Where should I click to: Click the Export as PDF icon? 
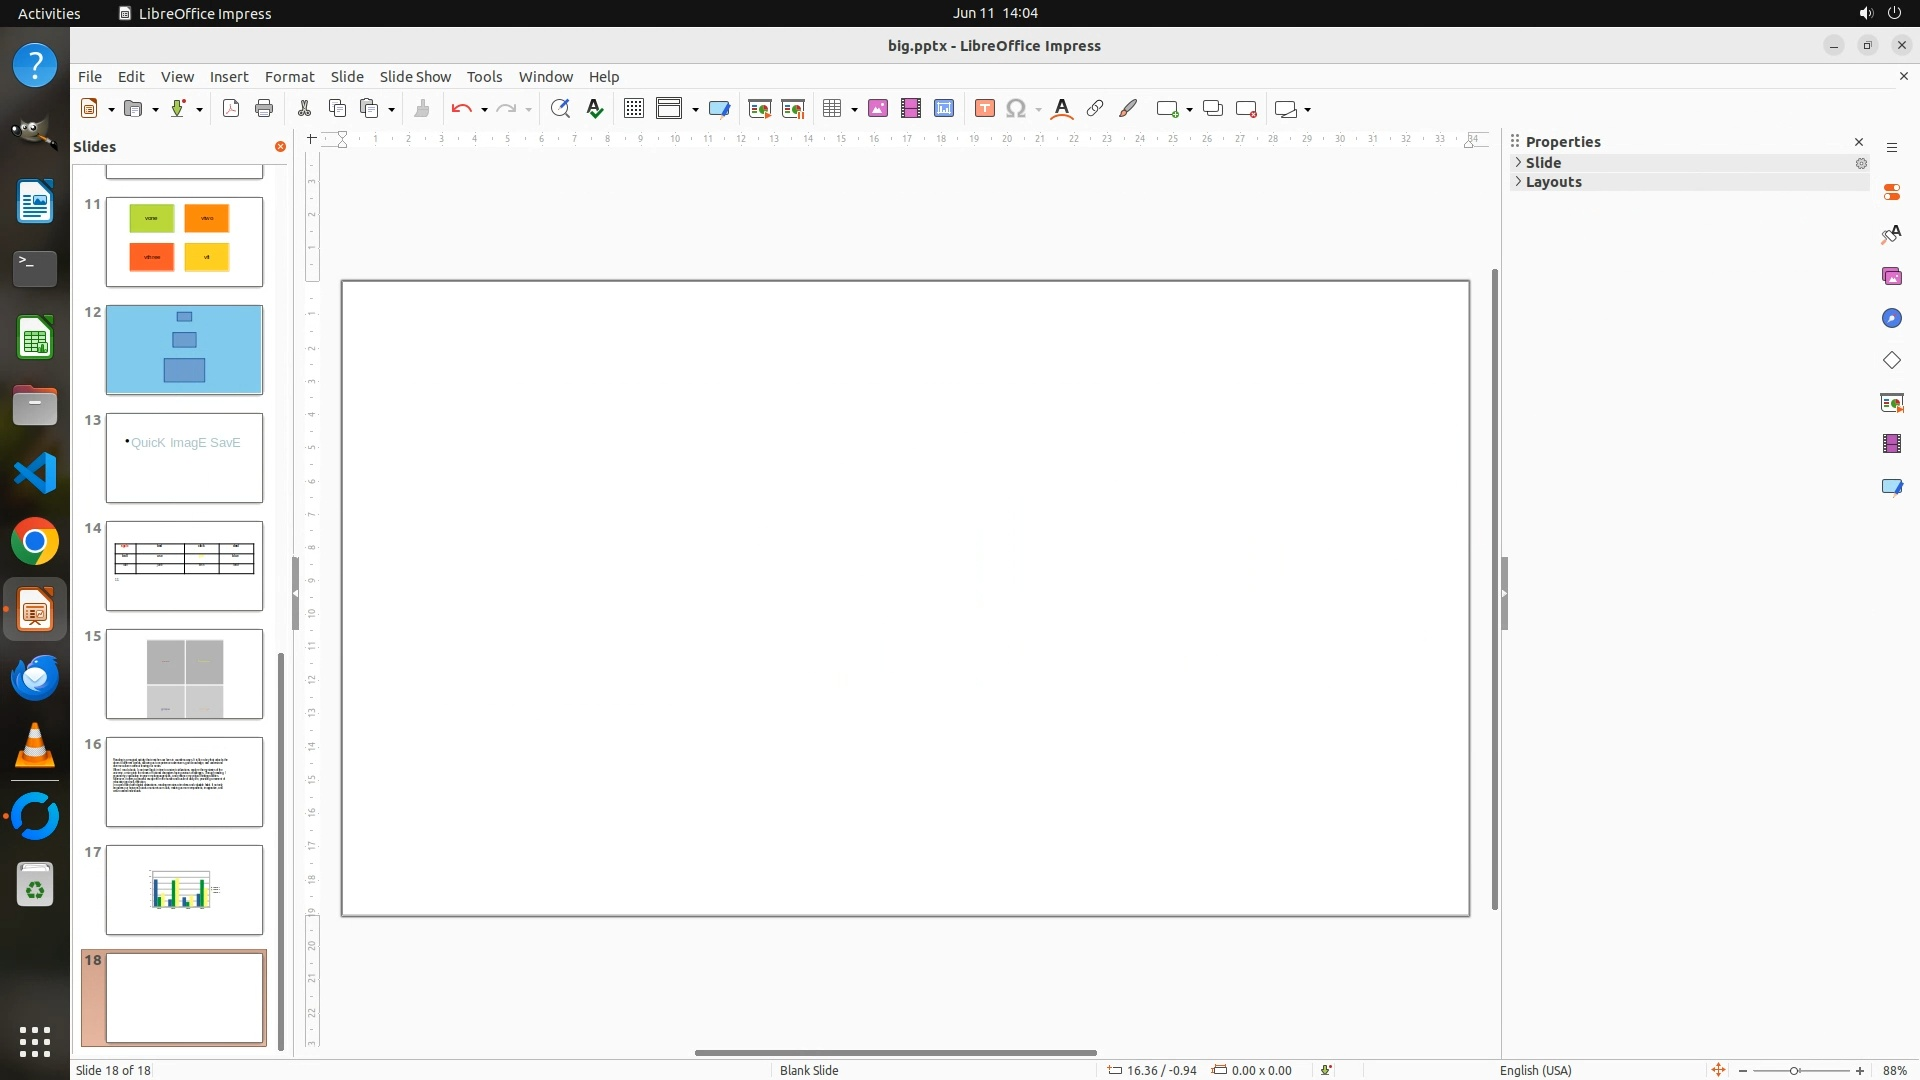(231, 109)
